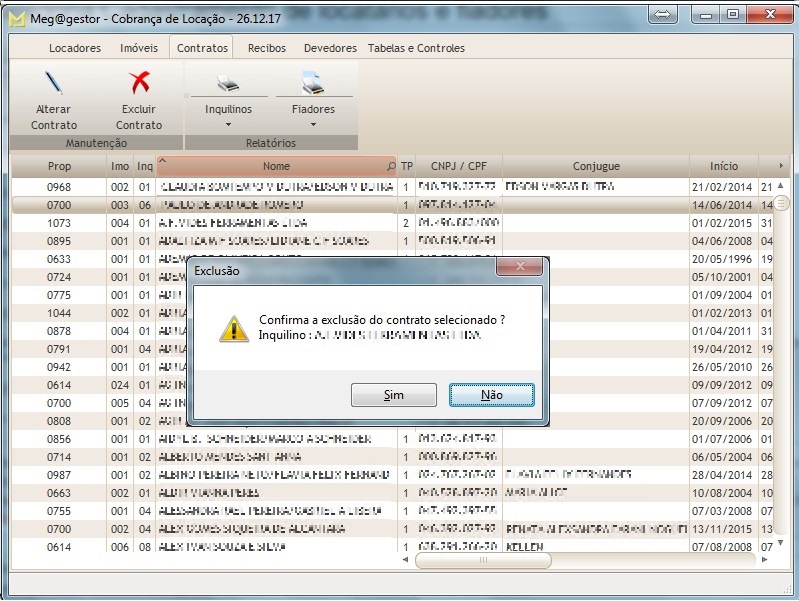The image size is (799, 601).
Task: Click the Excluir Contrato red X icon
Action: point(139,83)
